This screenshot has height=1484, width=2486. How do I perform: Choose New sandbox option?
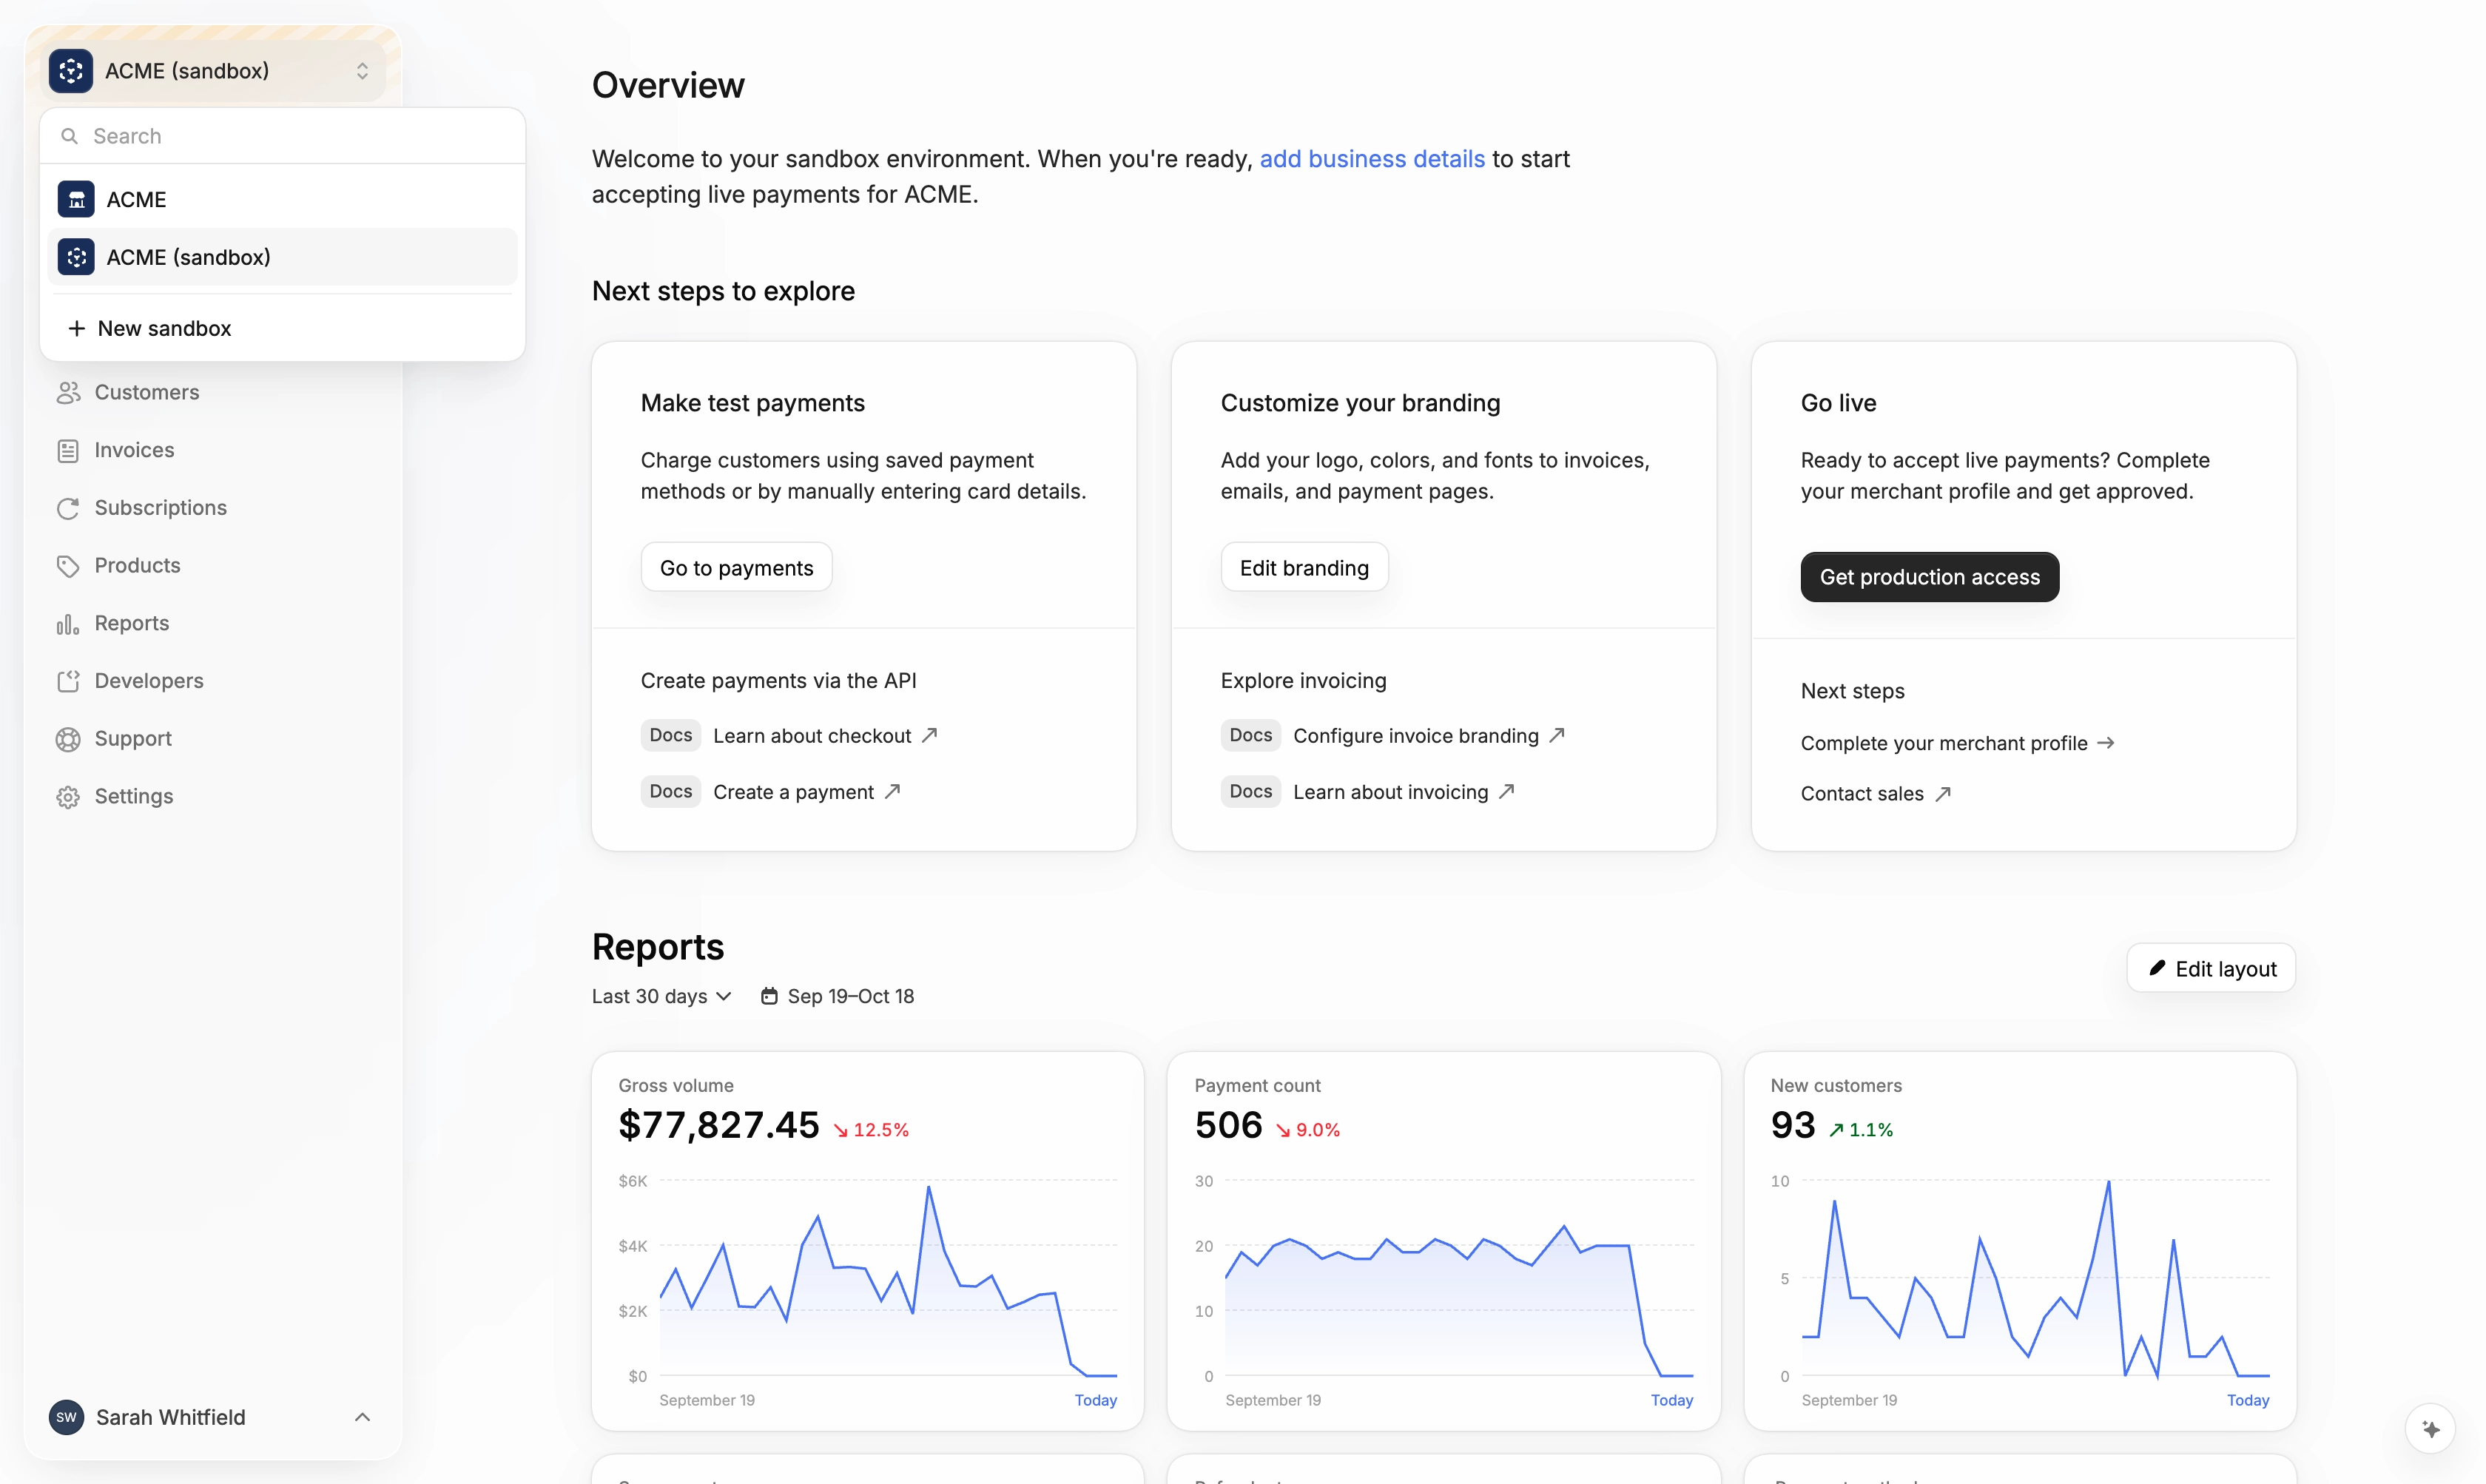(x=283, y=328)
